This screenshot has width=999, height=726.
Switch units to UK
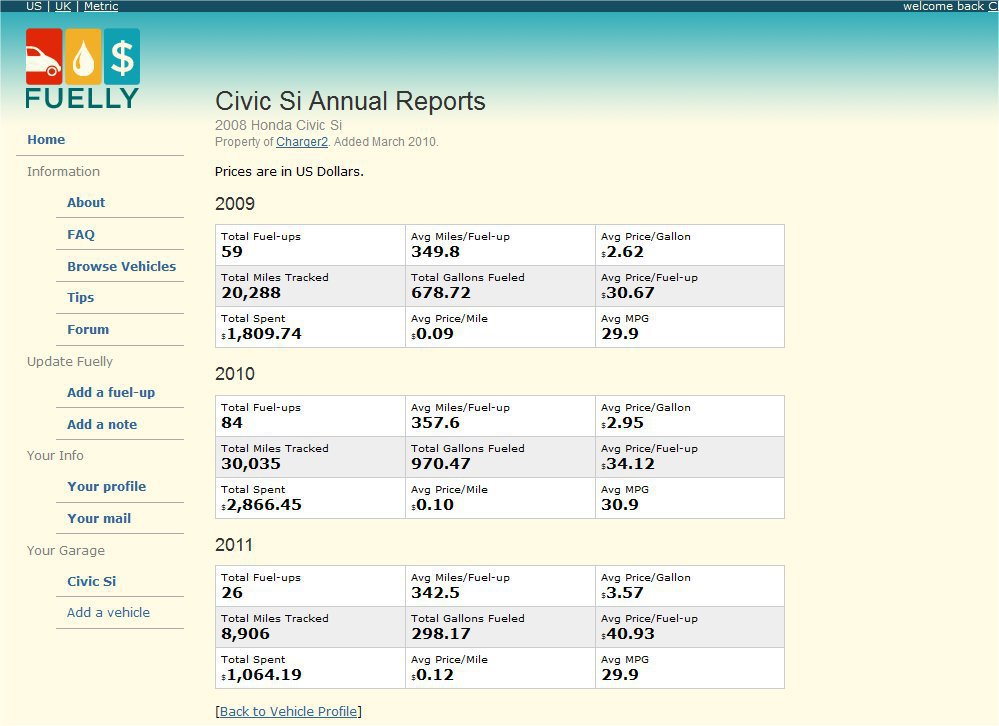63,6
